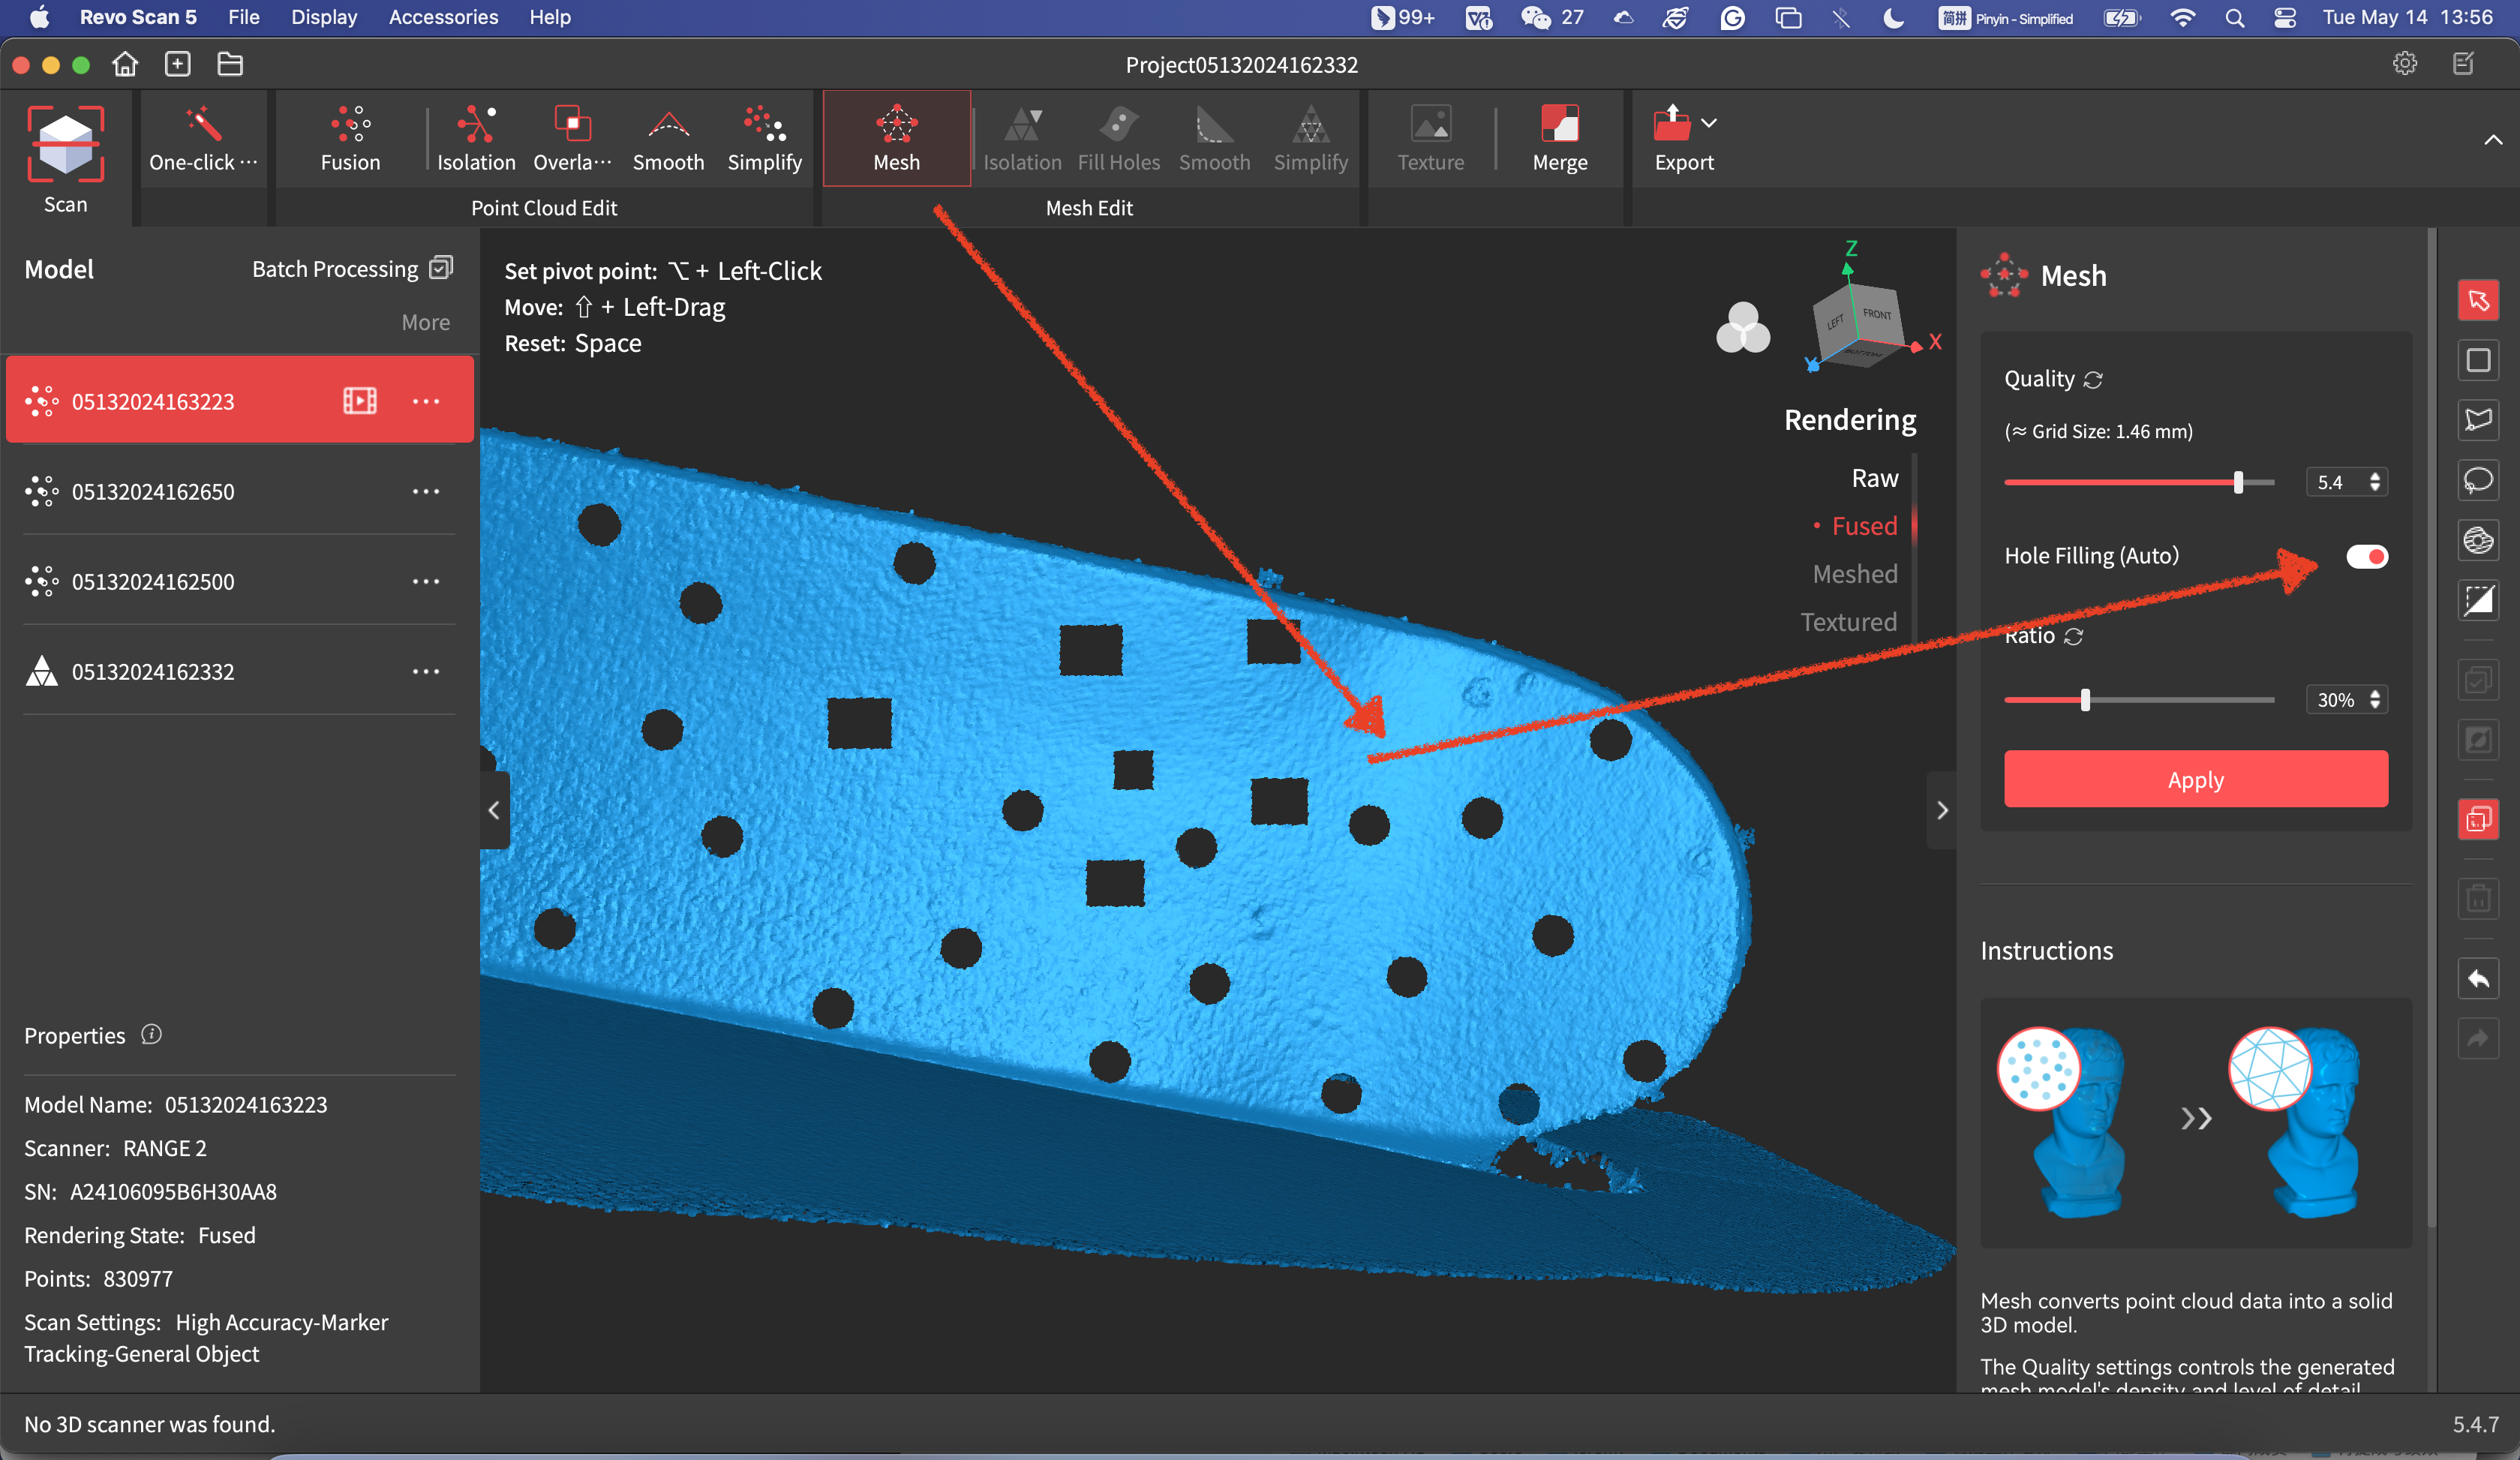Go to the home screen icon
2520x1460 pixels.
pos(125,64)
